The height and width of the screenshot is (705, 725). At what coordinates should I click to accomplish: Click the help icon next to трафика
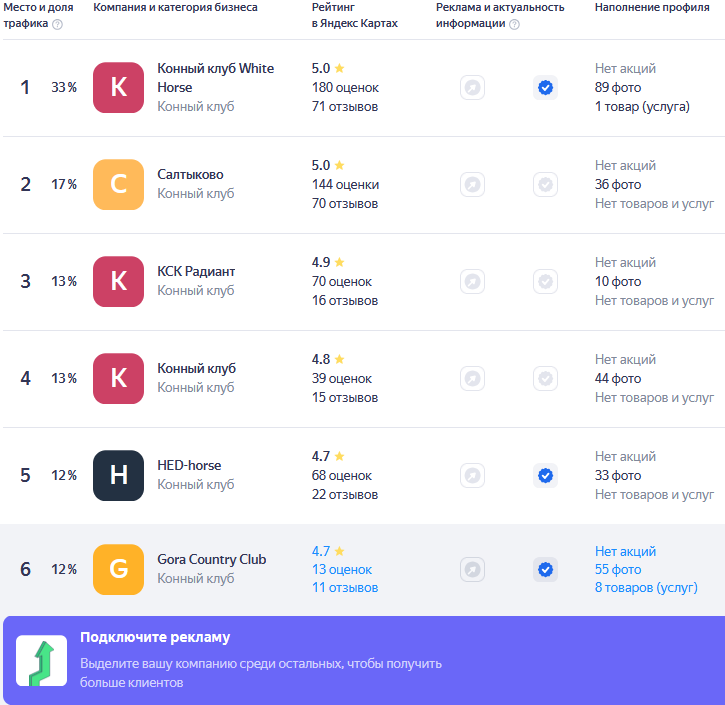point(57,24)
